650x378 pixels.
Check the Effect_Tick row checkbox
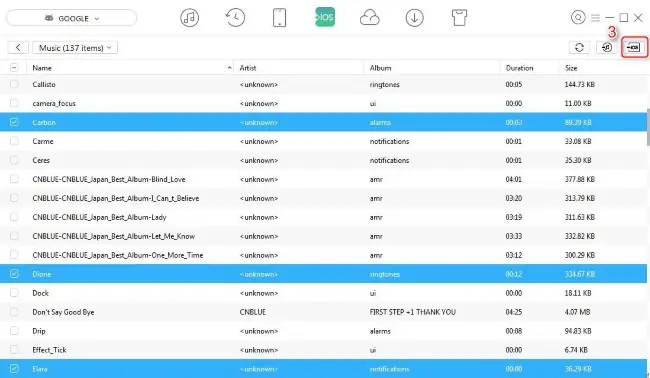14,350
